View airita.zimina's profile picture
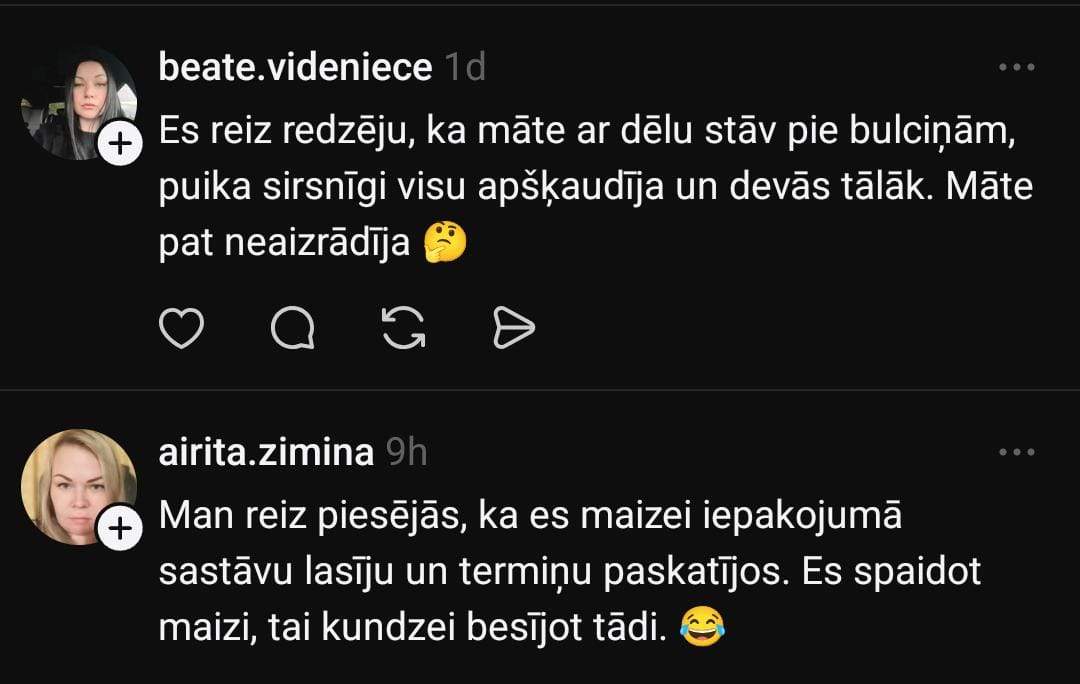Image resolution: width=1080 pixels, height=684 pixels. [76, 486]
